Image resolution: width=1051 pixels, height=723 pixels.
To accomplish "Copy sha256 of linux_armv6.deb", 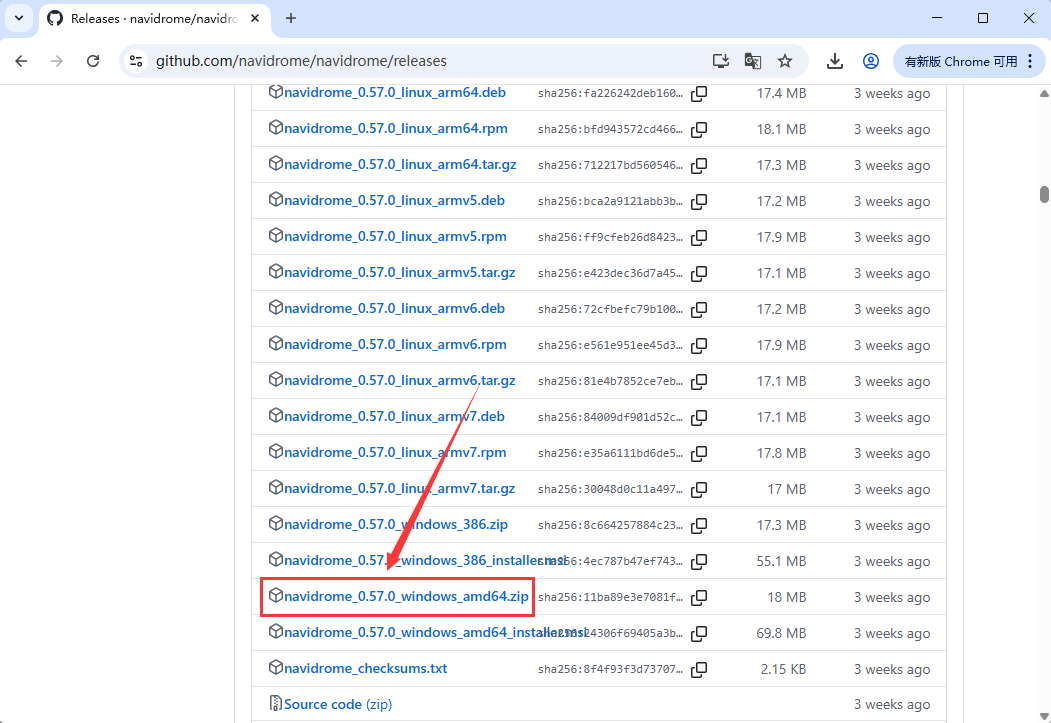I will [x=698, y=310].
